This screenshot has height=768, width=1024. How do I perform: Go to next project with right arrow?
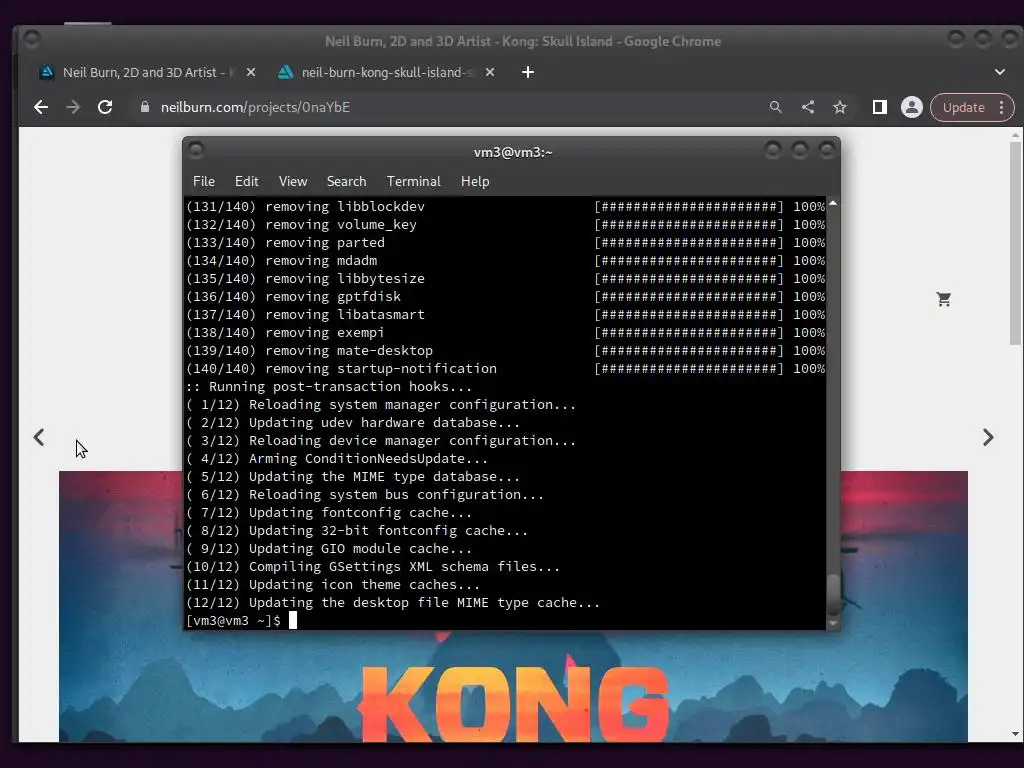click(988, 437)
